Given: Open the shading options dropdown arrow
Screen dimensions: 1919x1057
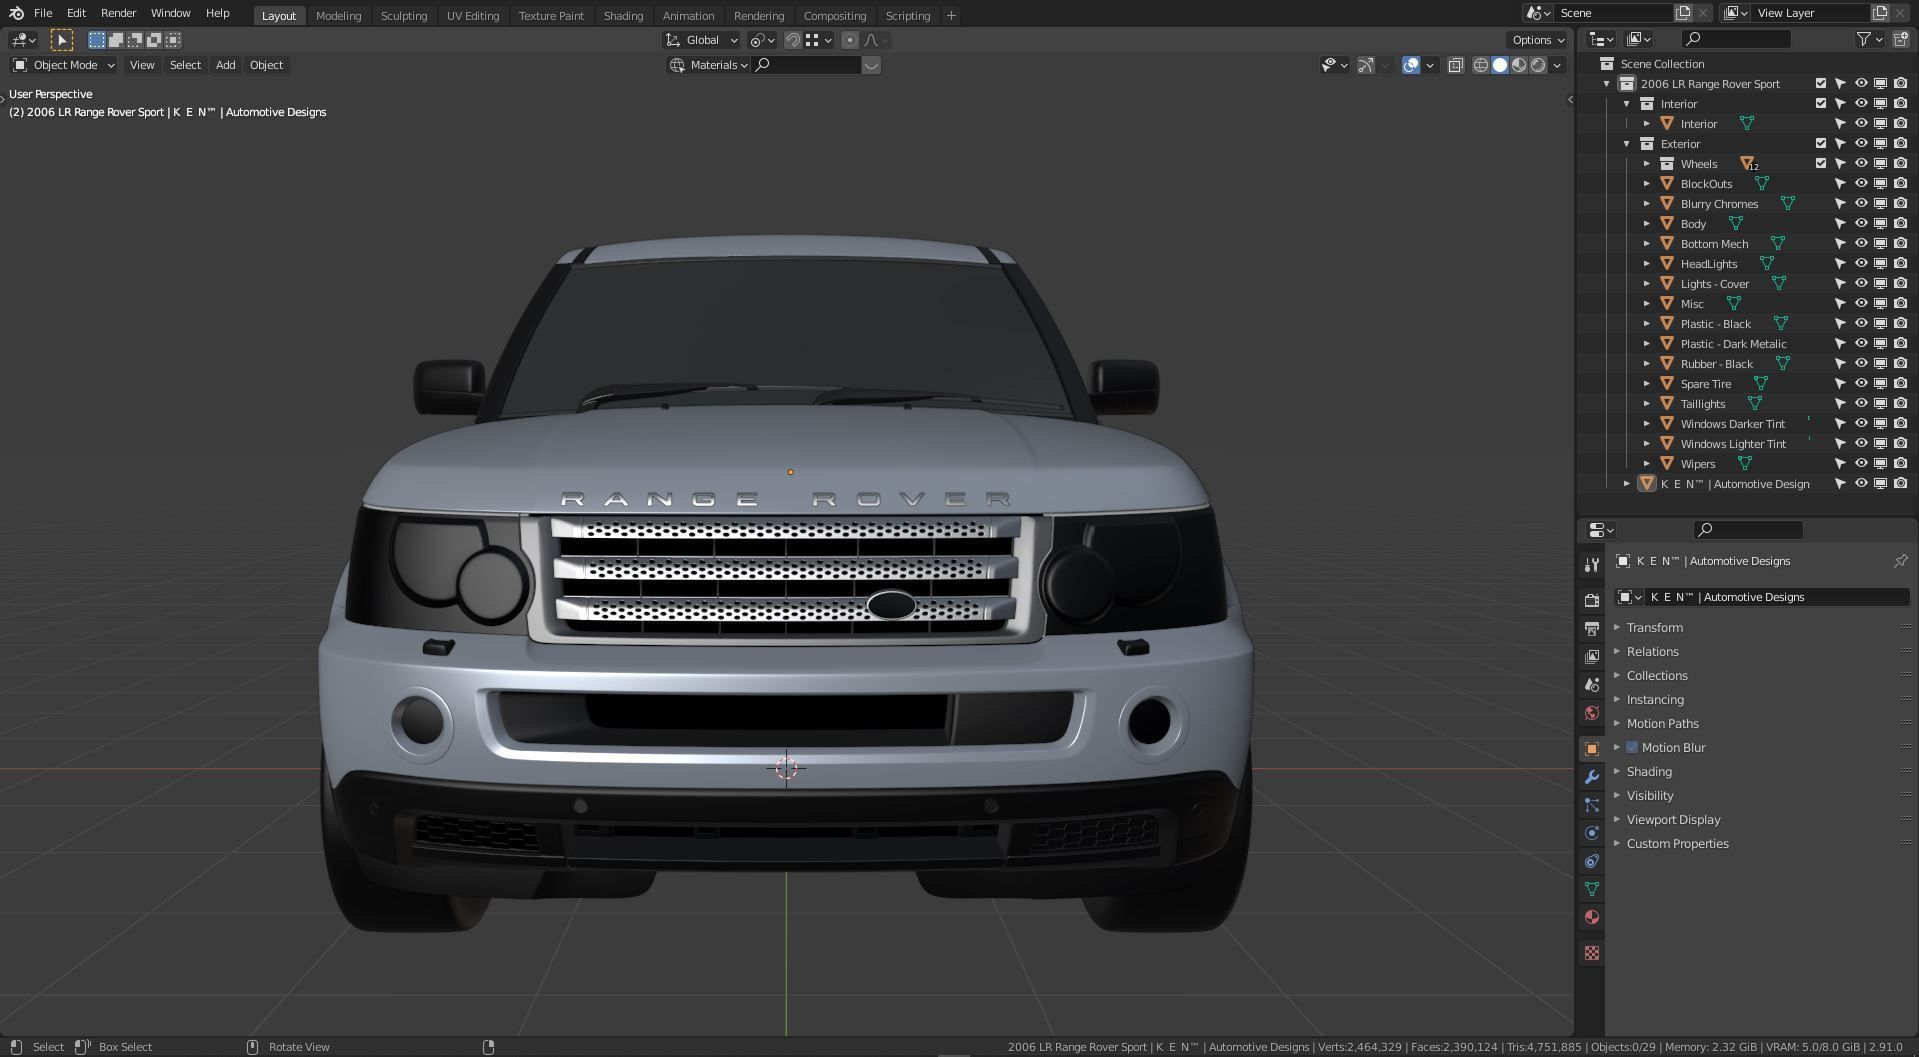Looking at the screenshot, I should [x=1557, y=65].
